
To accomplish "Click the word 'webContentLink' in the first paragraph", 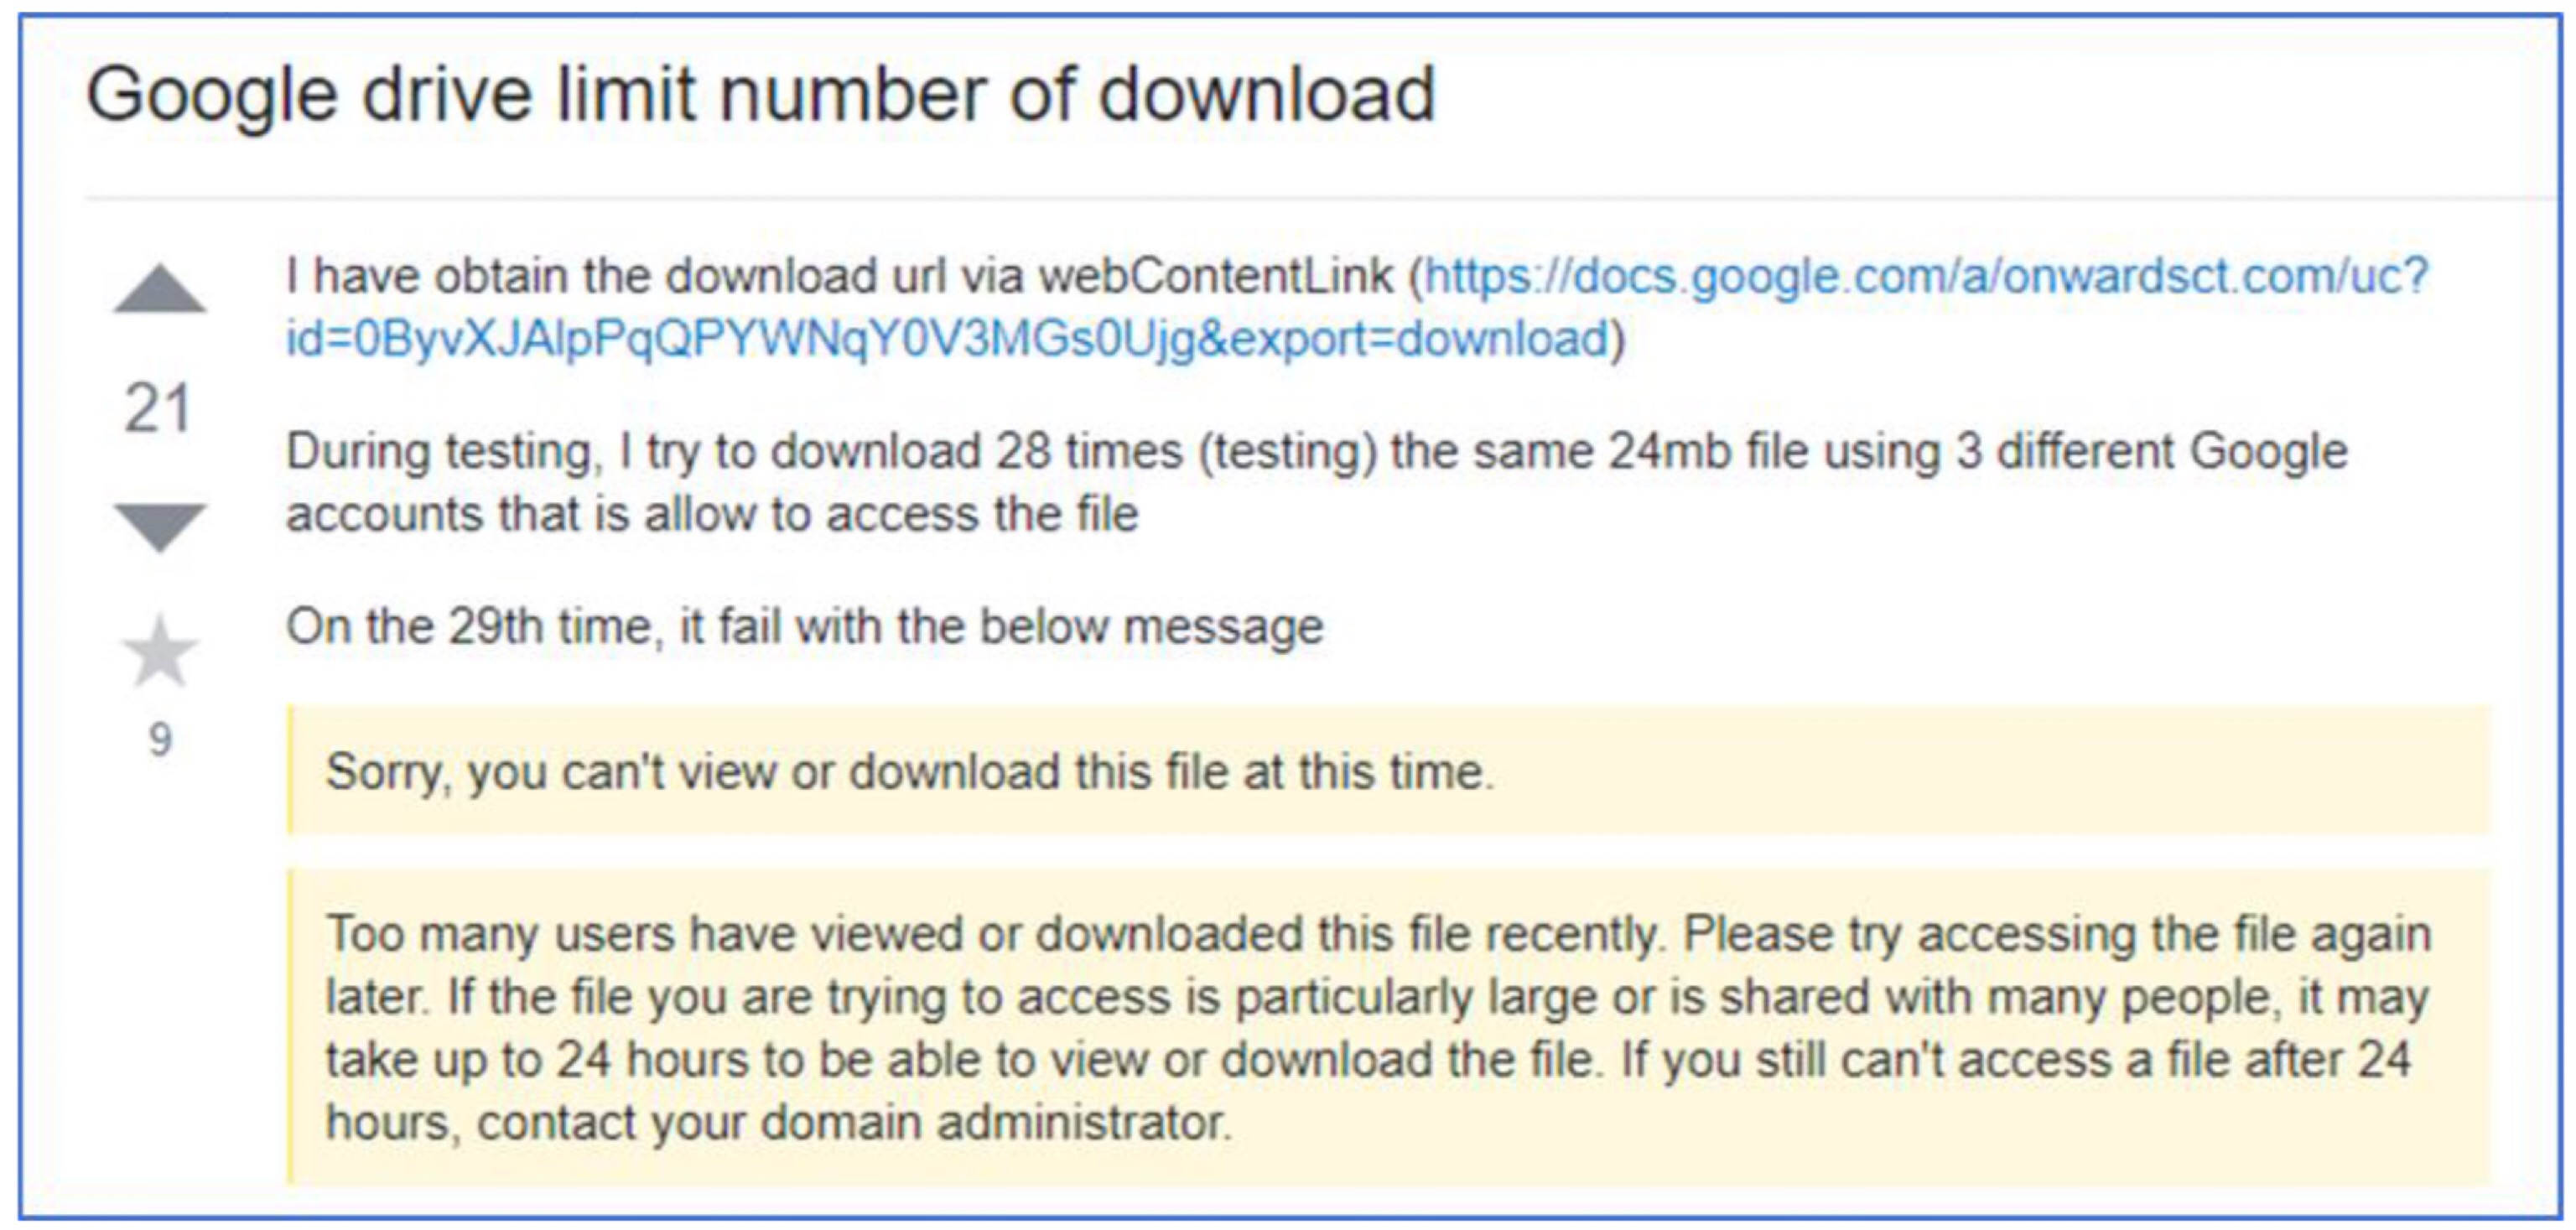I will tap(1216, 276).
